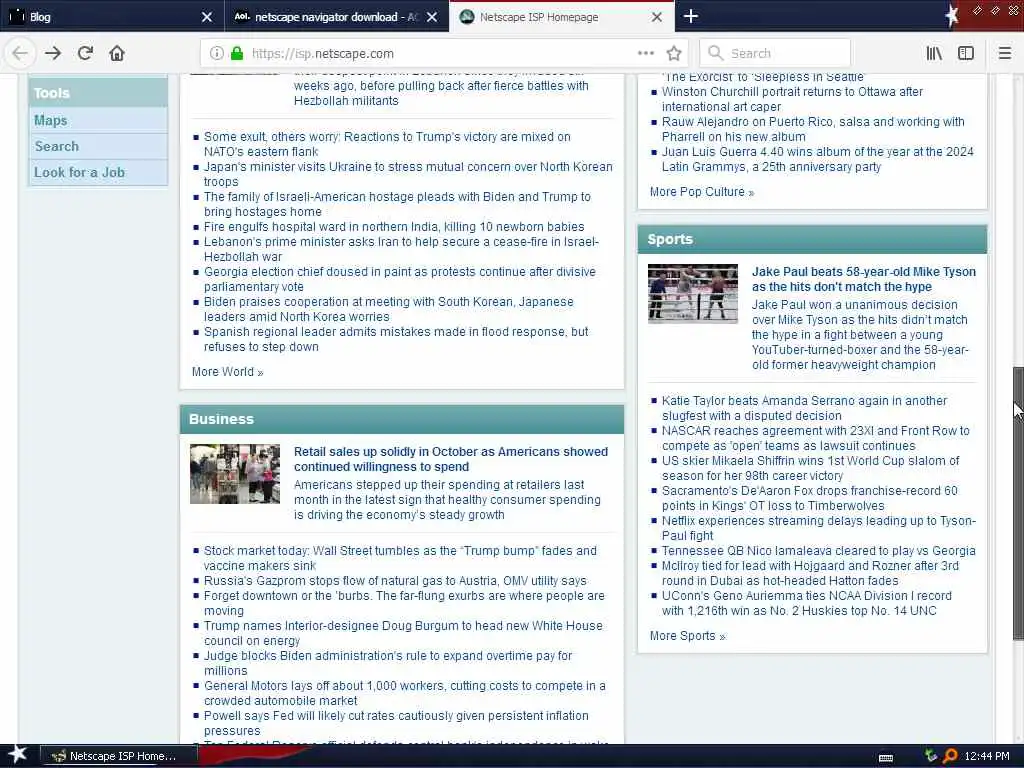The height and width of the screenshot is (768, 1024).
Task: Open Lebanon's prime minister asks Iran story
Action: tap(402, 249)
